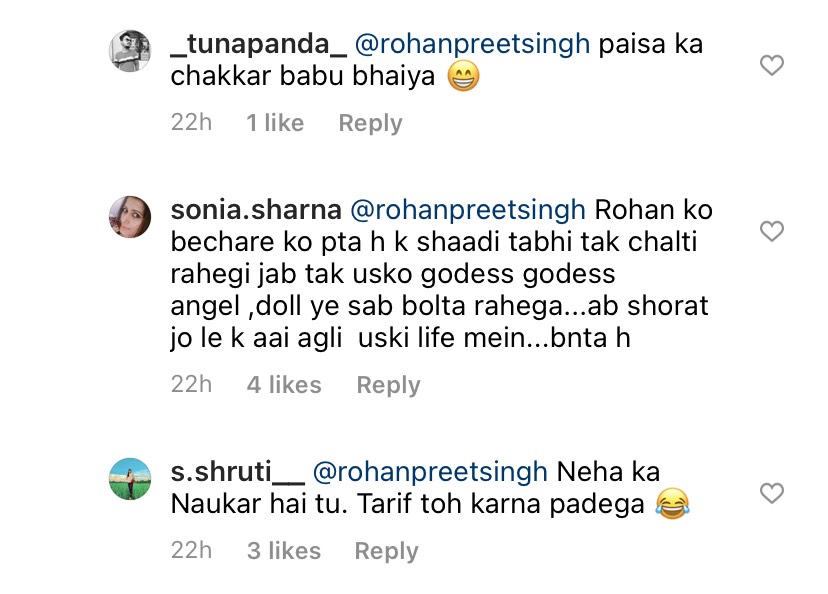Open _tunapanda_ profile picture
The image size is (828, 594).
[129, 51]
